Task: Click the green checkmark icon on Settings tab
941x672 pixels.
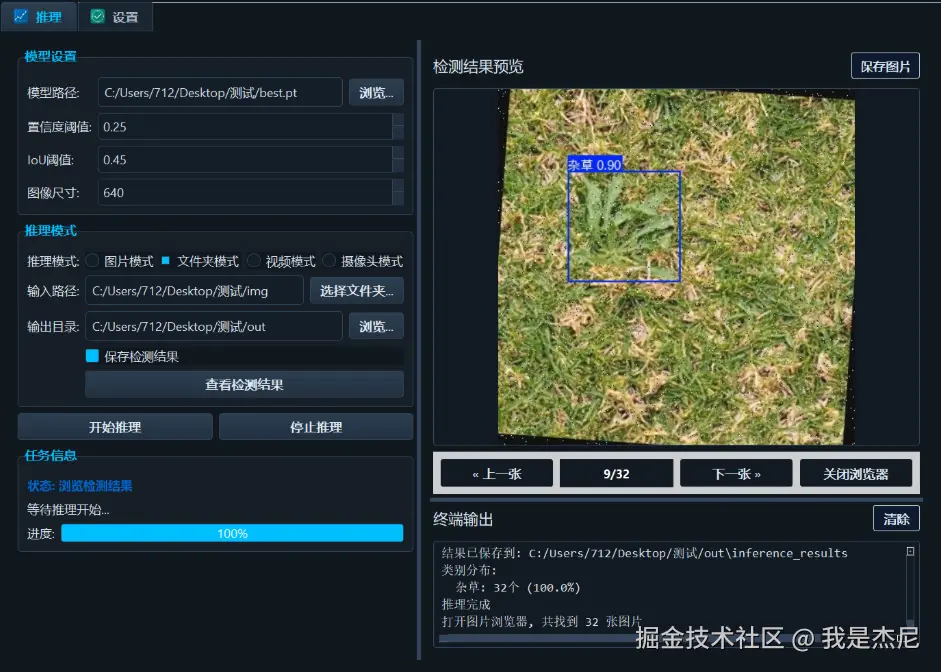Action: pyautogui.click(x=95, y=16)
